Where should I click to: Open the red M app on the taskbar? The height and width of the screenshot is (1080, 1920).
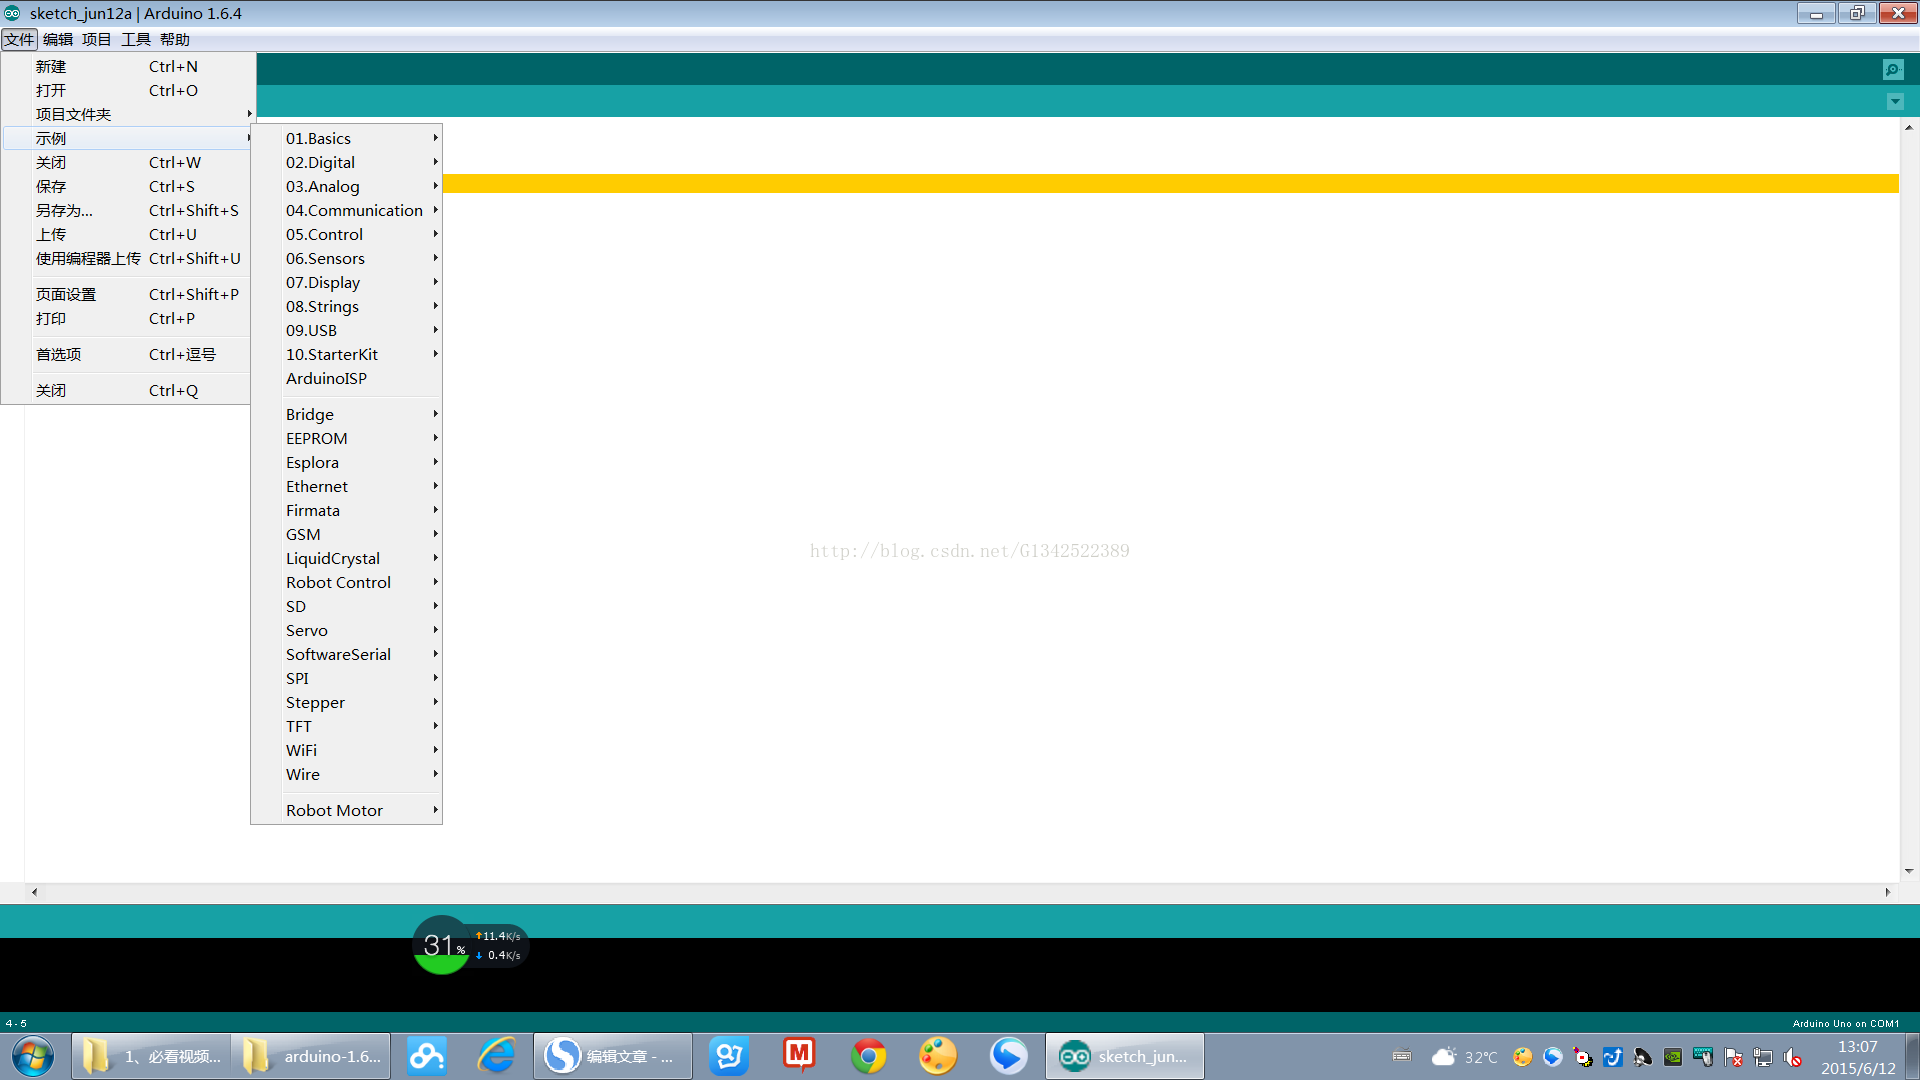click(x=799, y=1055)
